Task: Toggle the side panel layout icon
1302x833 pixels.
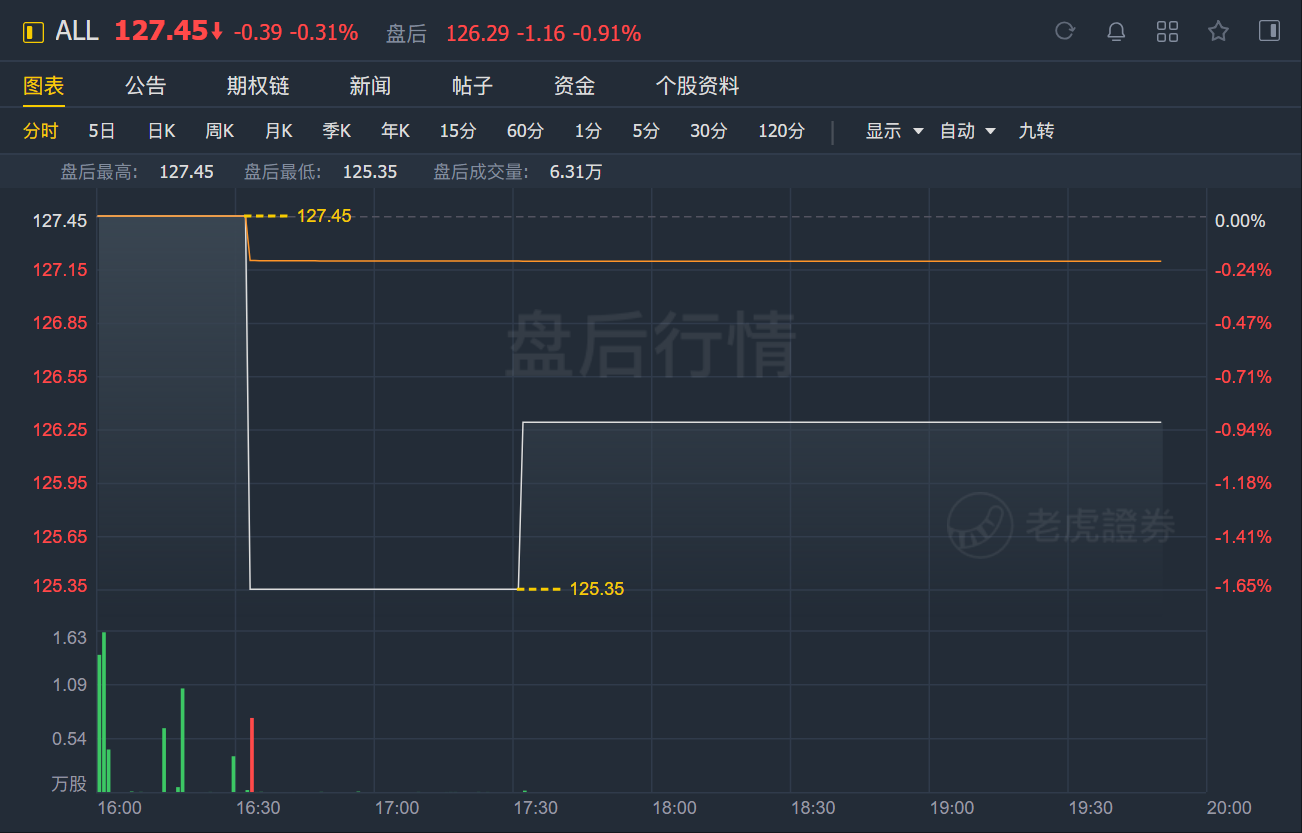Action: pyautogui.click(x=1269, y=31)
